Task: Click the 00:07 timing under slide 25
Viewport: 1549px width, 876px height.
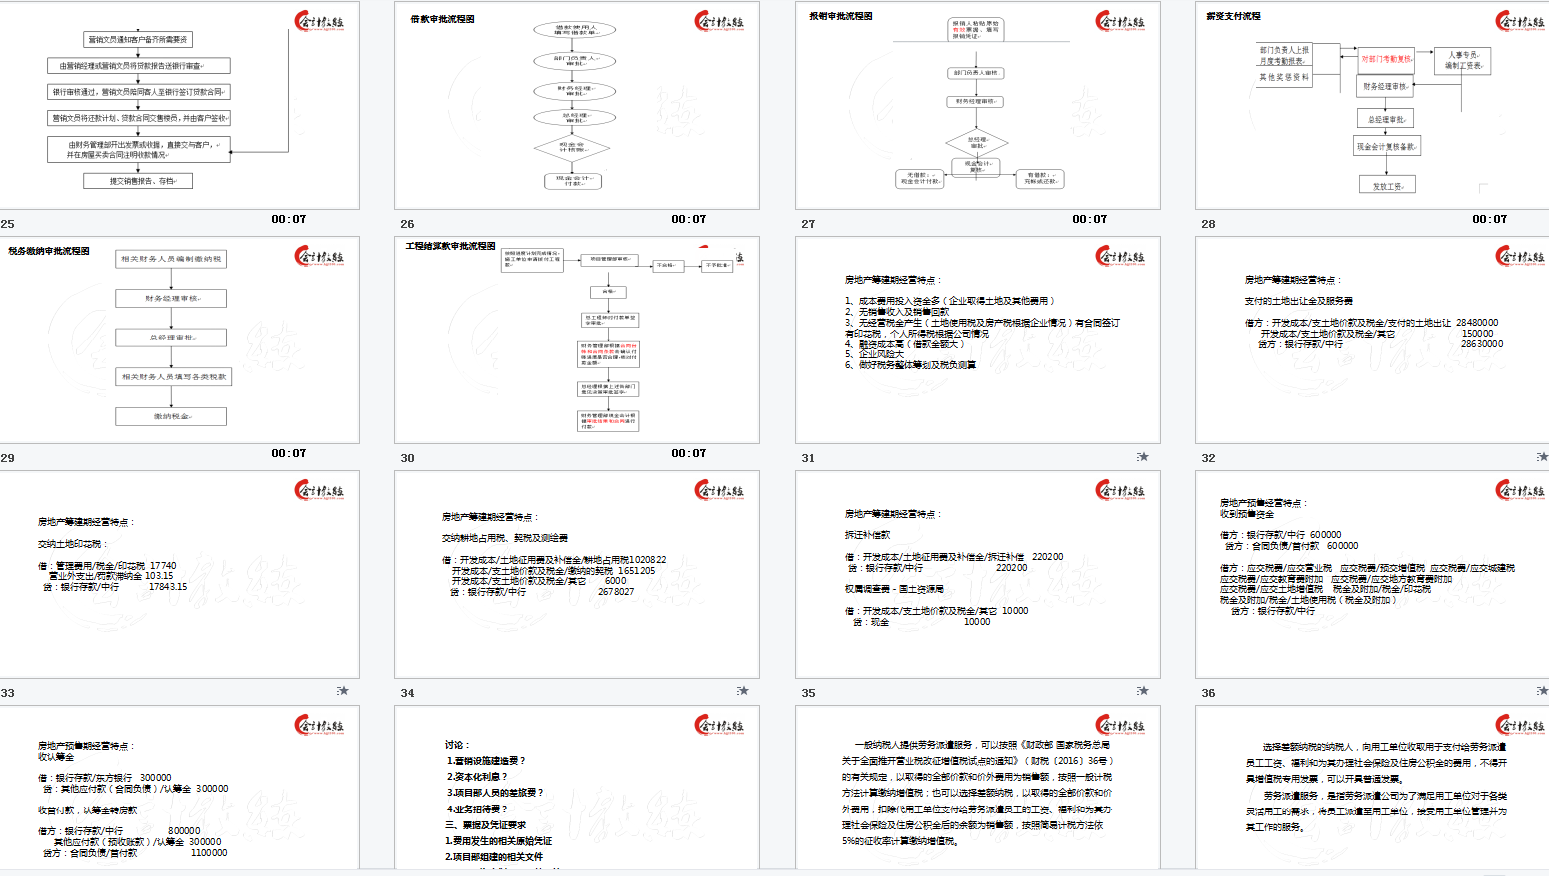Action: tap(289, 219)
